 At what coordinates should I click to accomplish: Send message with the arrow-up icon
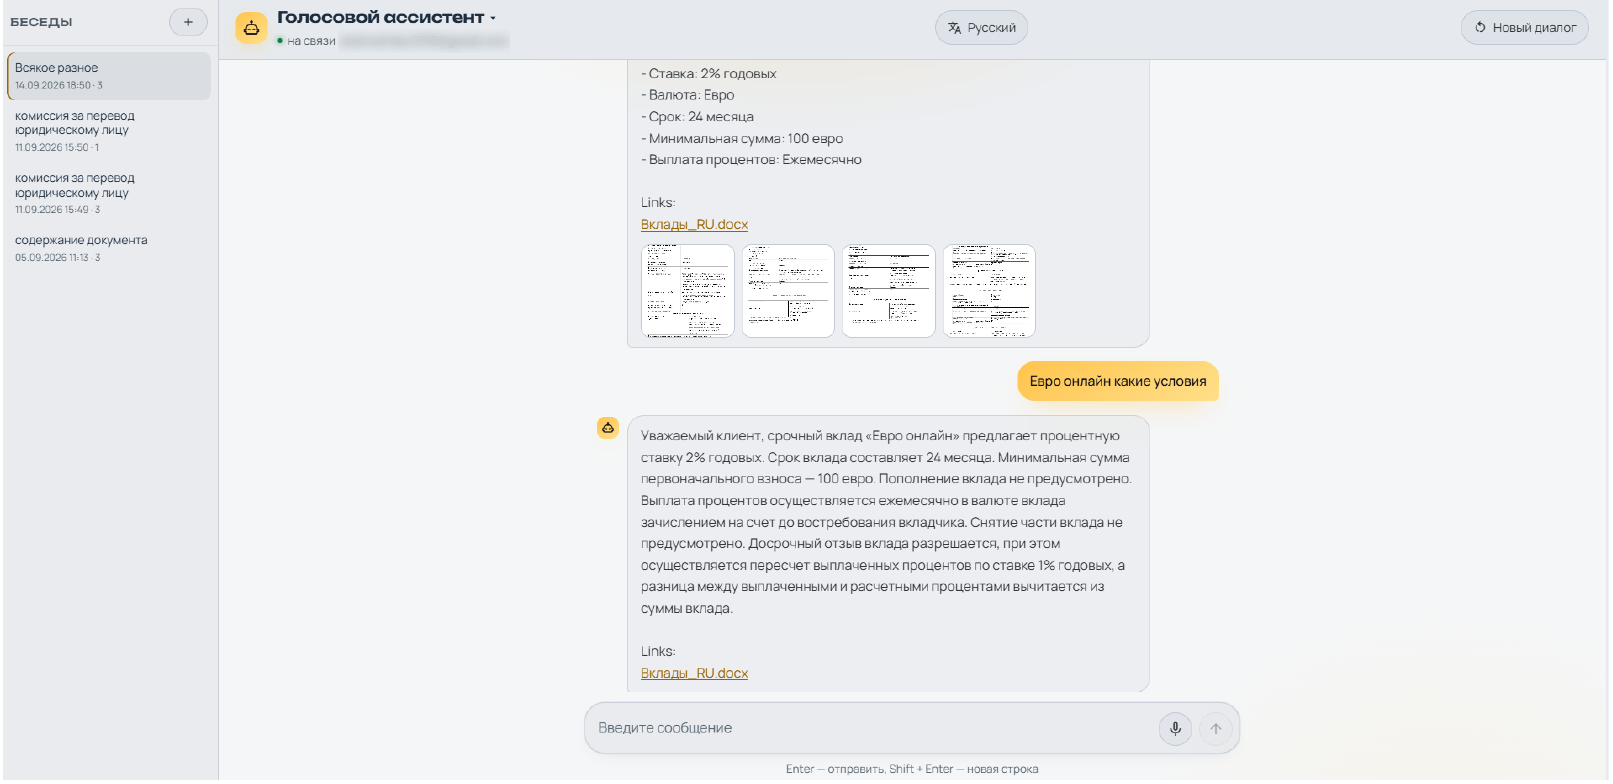pyautogui.click(x=1216, y=729)
